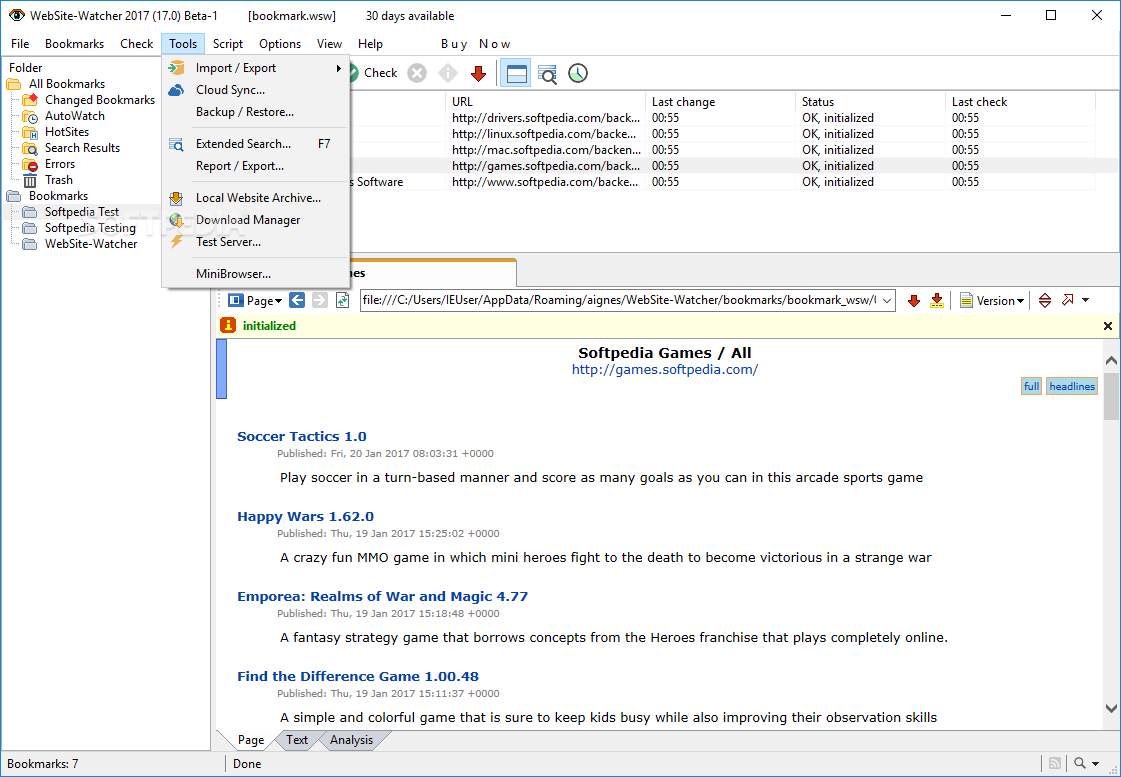
Task: Open Happy Wars 1.62.0 article link
Action: [x=305, y=517]
